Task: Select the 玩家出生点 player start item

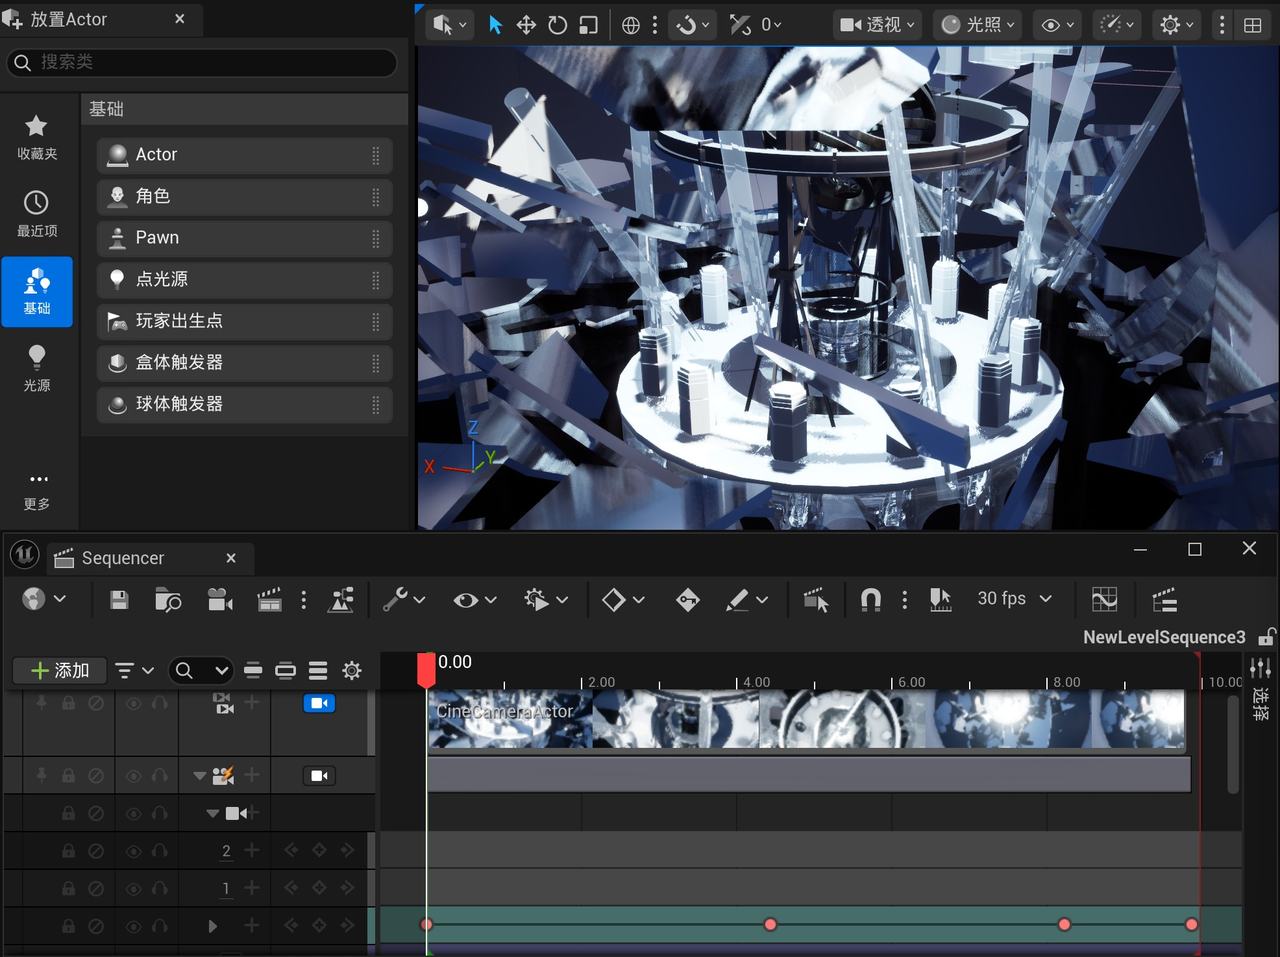Action: coord(245,321)
